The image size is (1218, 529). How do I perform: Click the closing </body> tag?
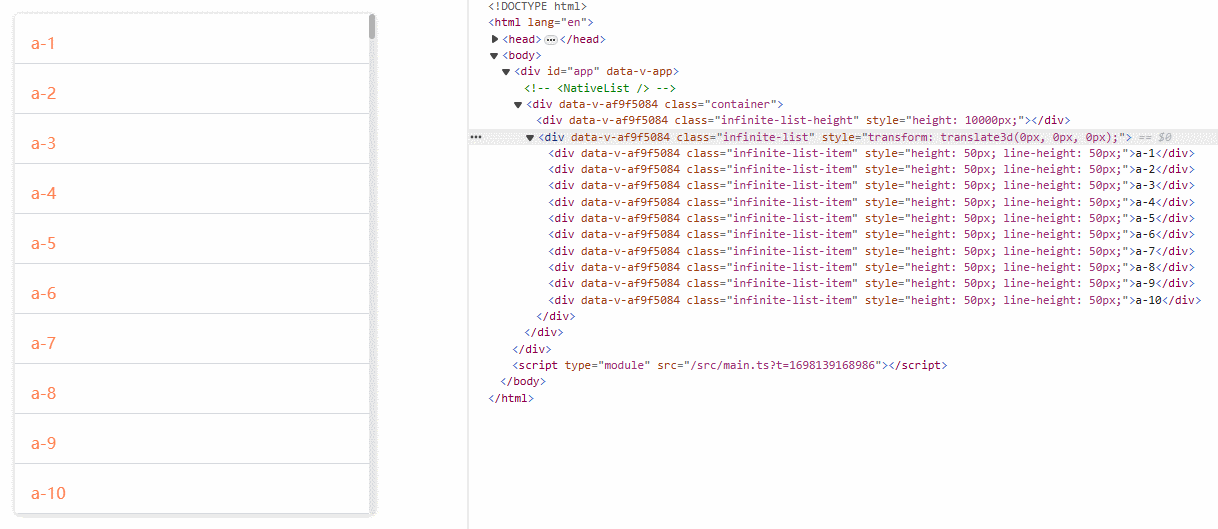(x=524, y=381)
